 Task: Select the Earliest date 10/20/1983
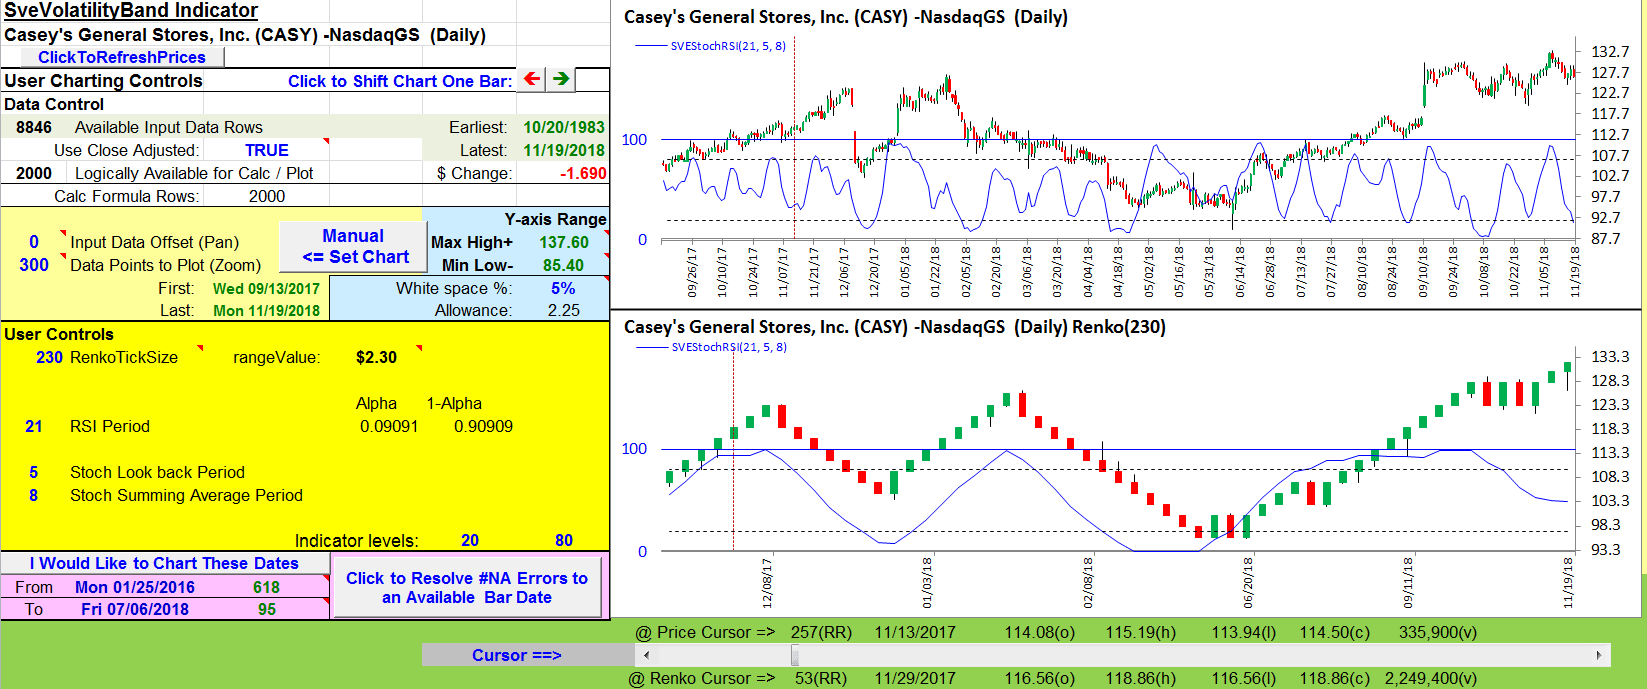[x=564, y=127]
